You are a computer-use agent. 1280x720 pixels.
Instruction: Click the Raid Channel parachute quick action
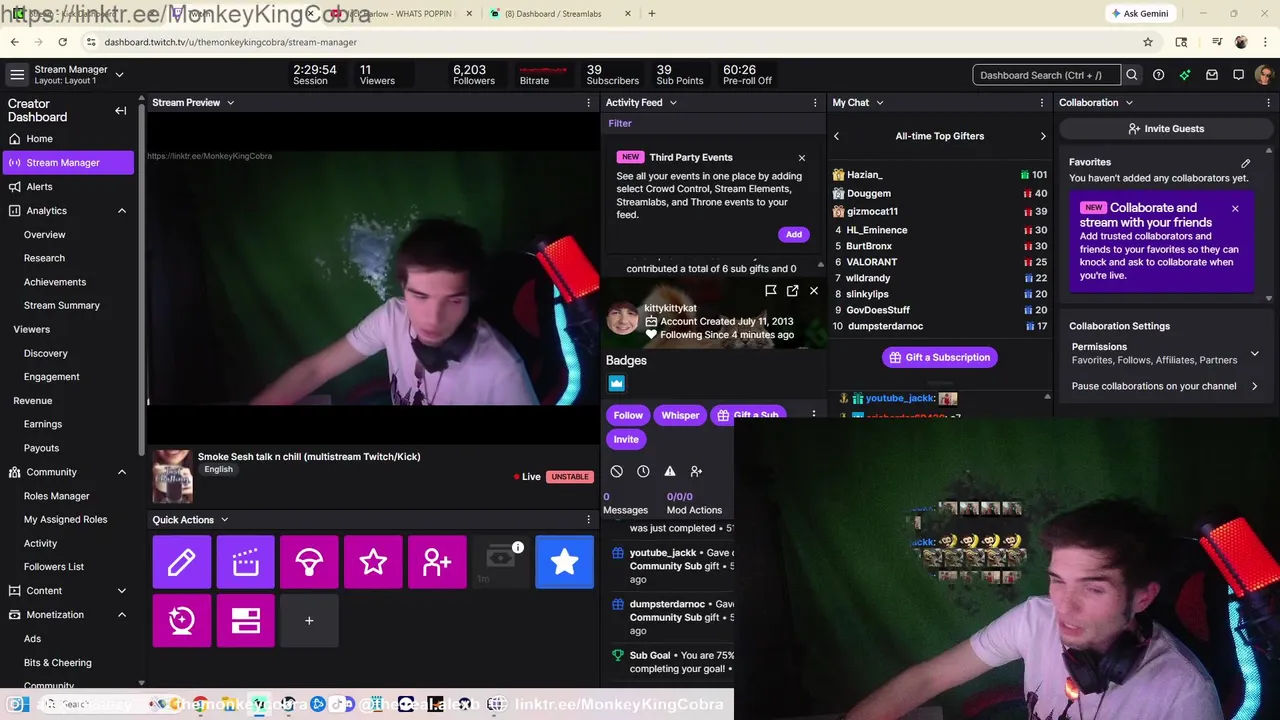coord(309,562)
